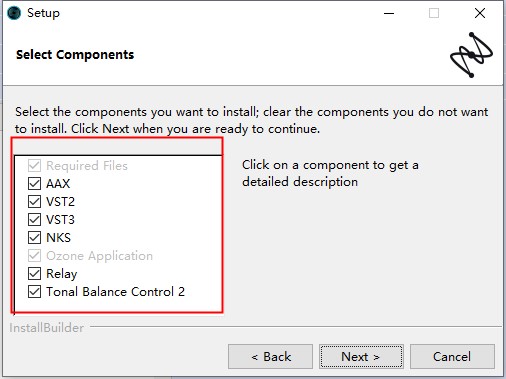The height and width of the screenshot is (379, 506).
Task: Toggle the VST2 checkbox
Action: (x=34, y=202)
